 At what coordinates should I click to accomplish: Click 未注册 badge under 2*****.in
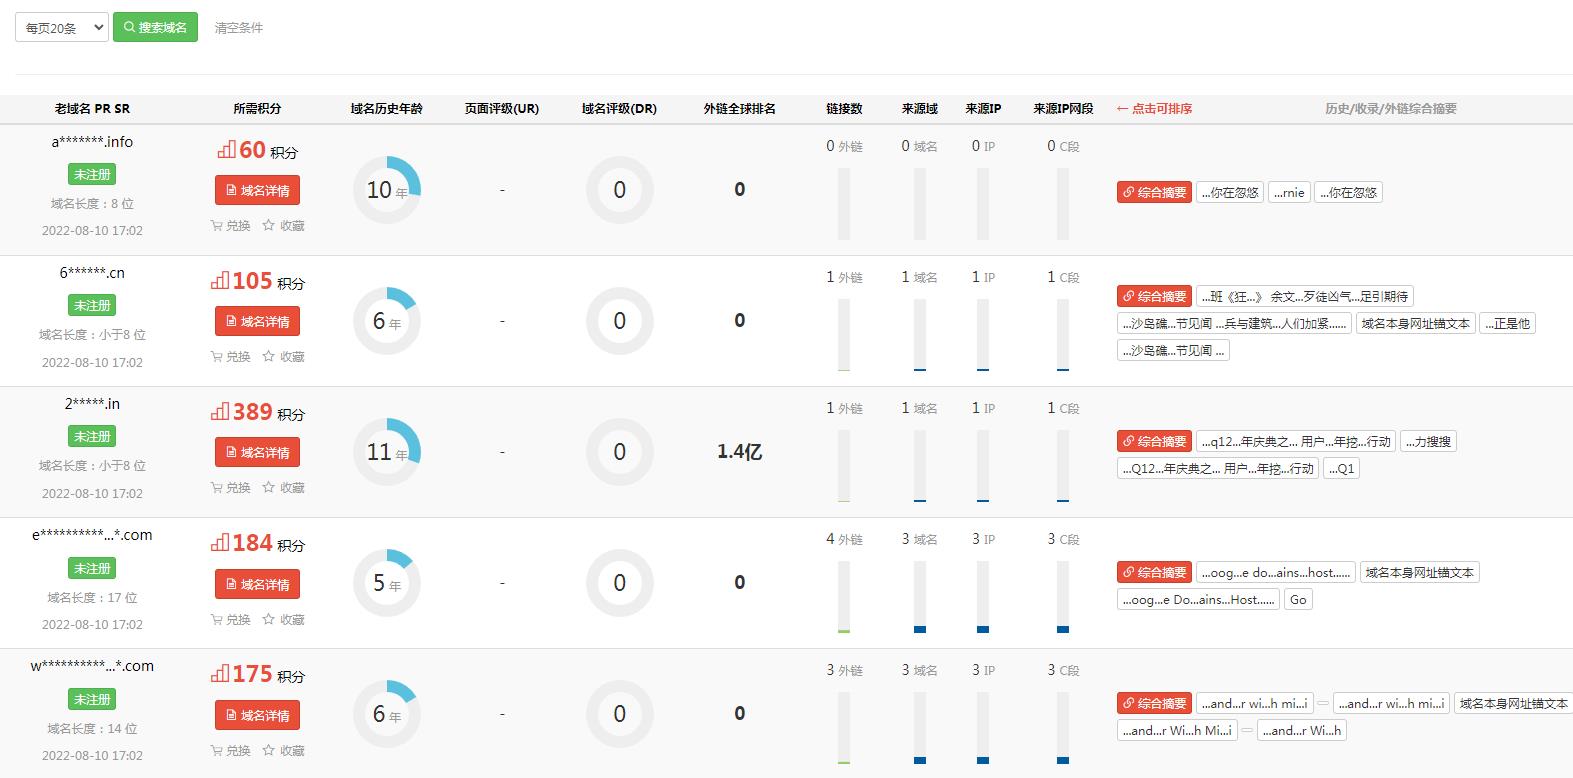pos(92,436)
